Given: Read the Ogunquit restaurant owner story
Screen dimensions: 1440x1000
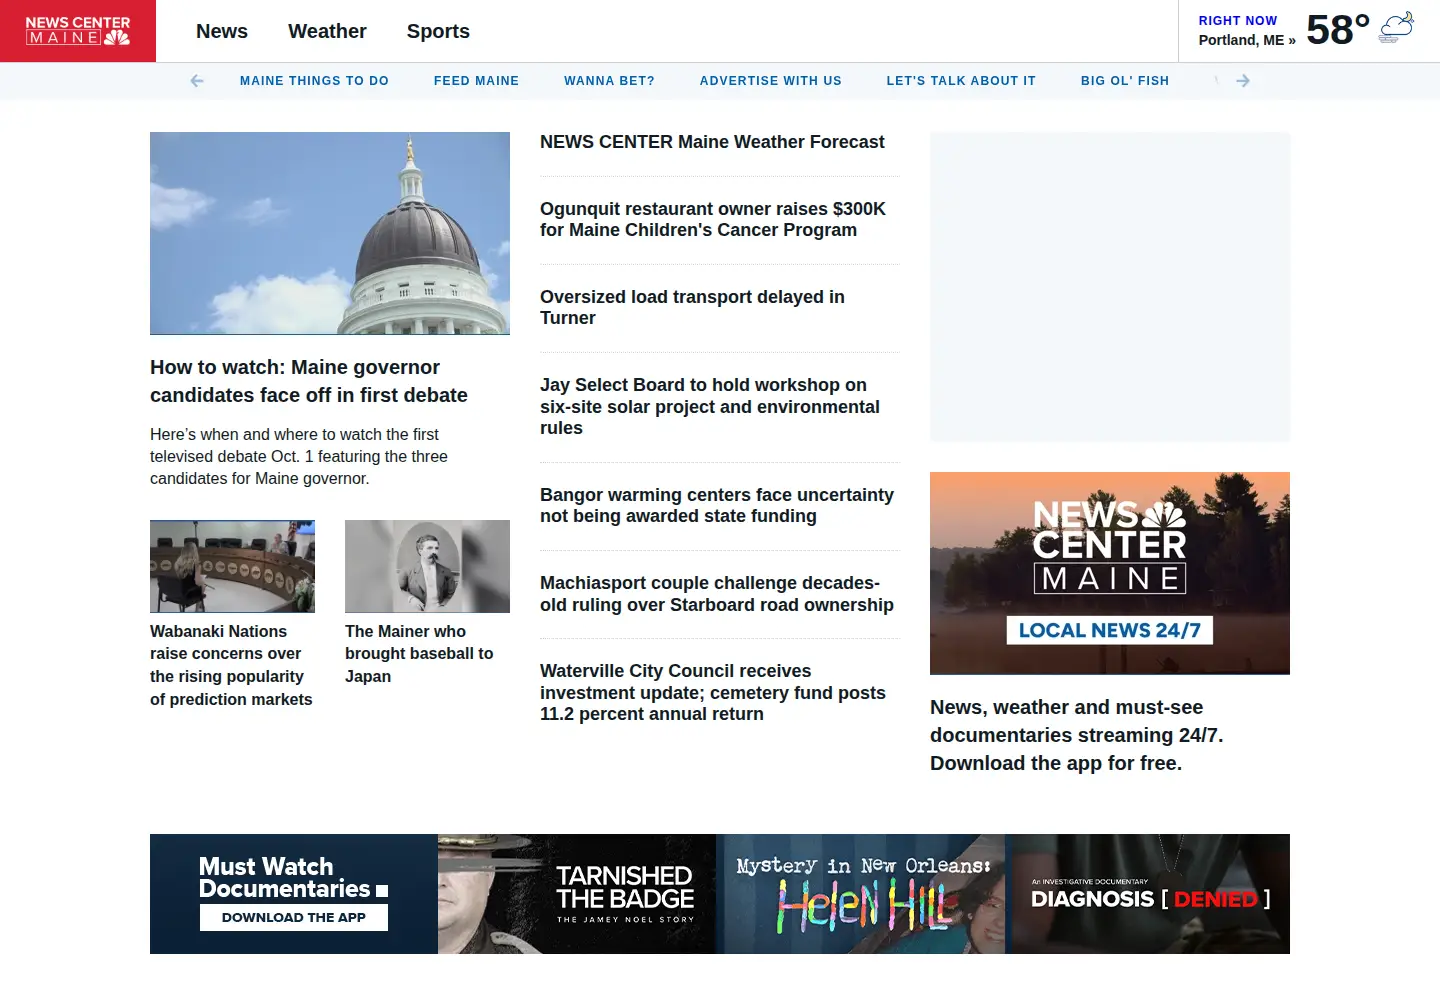Looking at the screenshot, I should [x=713, y=219].
